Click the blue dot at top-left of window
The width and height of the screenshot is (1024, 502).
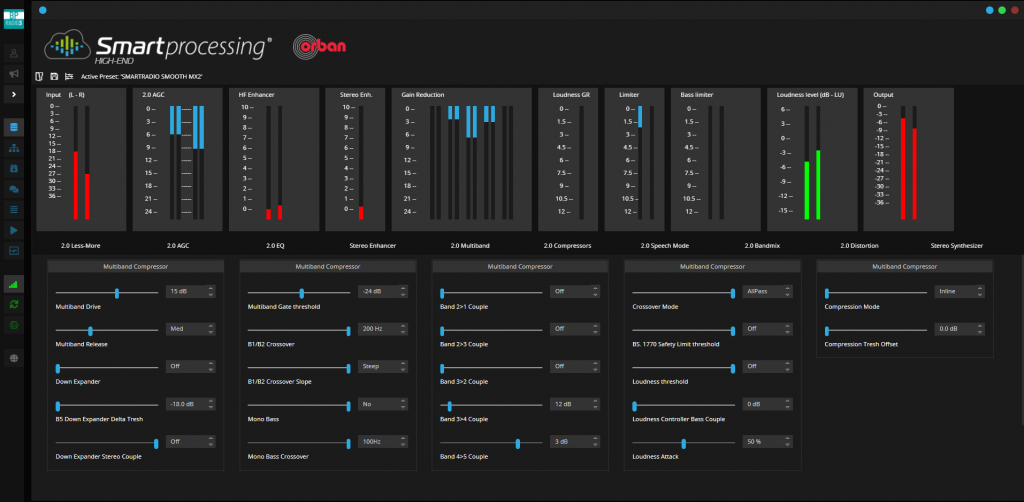click(x=43, y=10)
